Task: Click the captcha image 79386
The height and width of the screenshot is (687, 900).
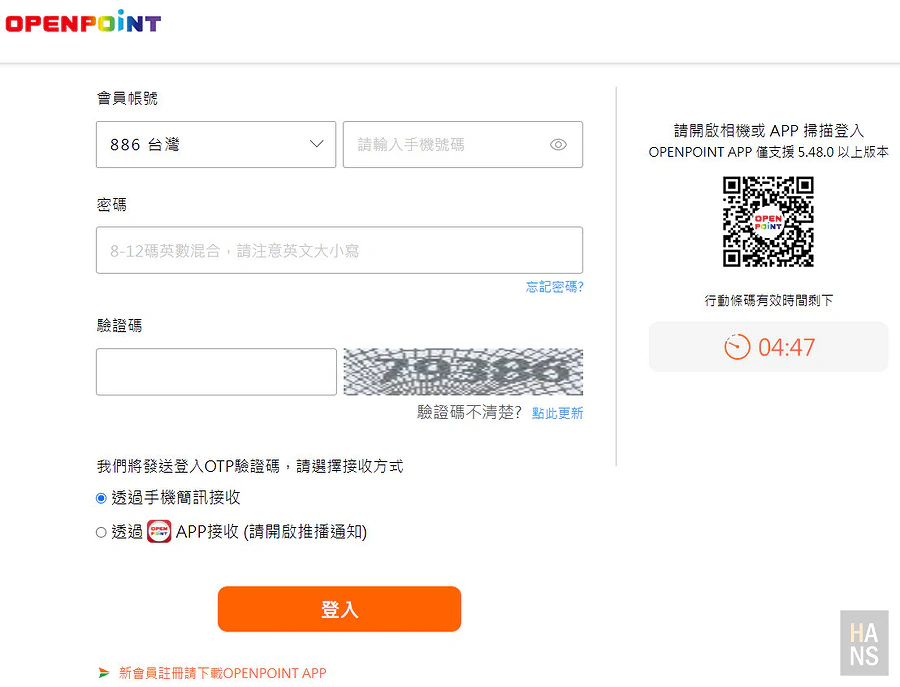Action: pos(463,372)
